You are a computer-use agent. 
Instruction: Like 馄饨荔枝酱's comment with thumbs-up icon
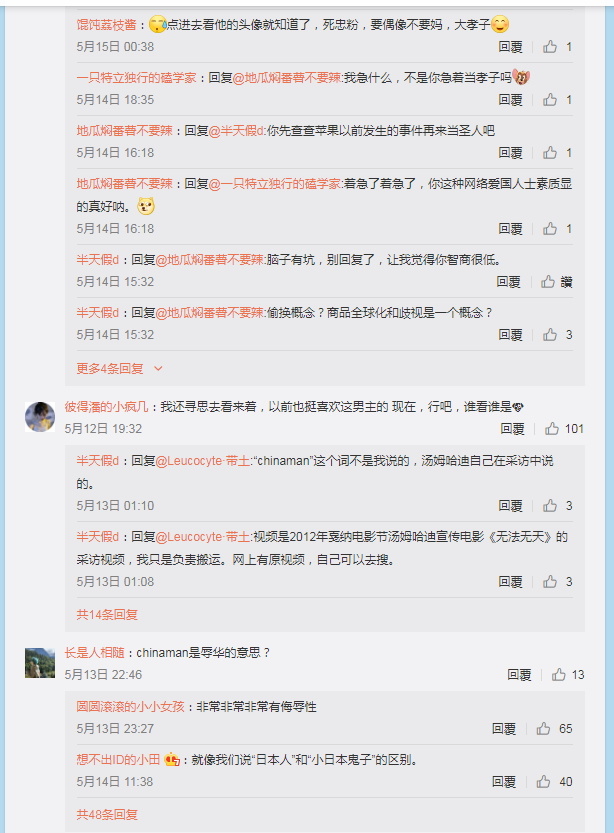[x=550, y=47]
